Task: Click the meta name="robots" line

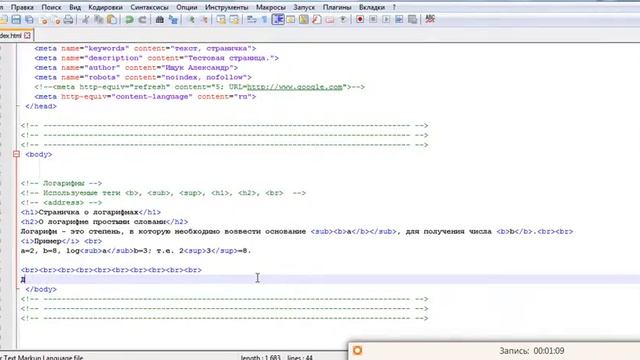Action: click(143, 77)
